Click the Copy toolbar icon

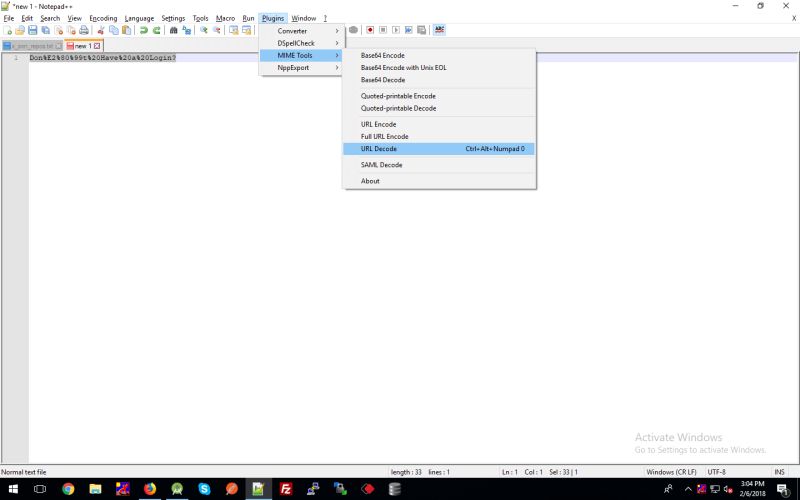(114, 30)
